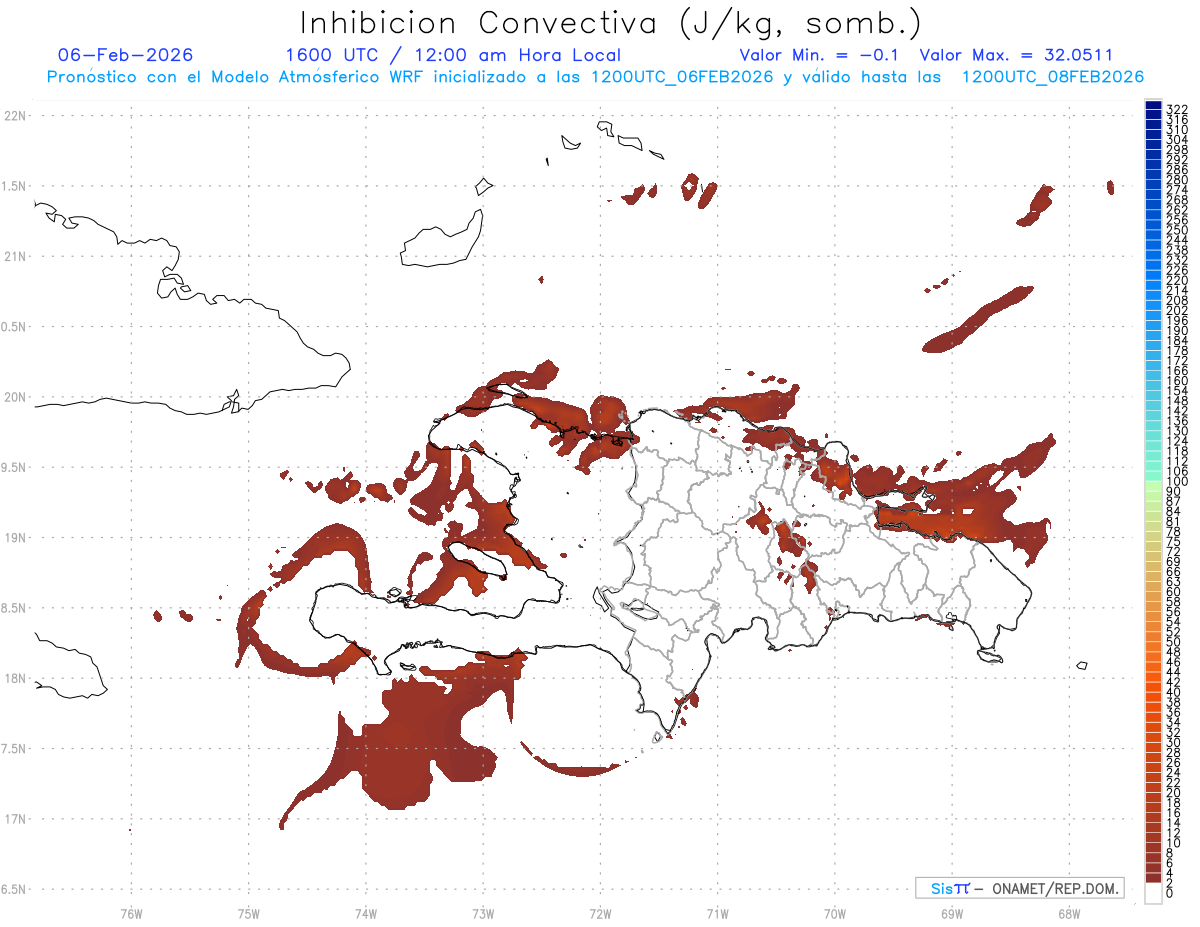Viewport: 1200px width, 927px height.
Task: Click the "70W" longitude label
Action: (834, 912)
